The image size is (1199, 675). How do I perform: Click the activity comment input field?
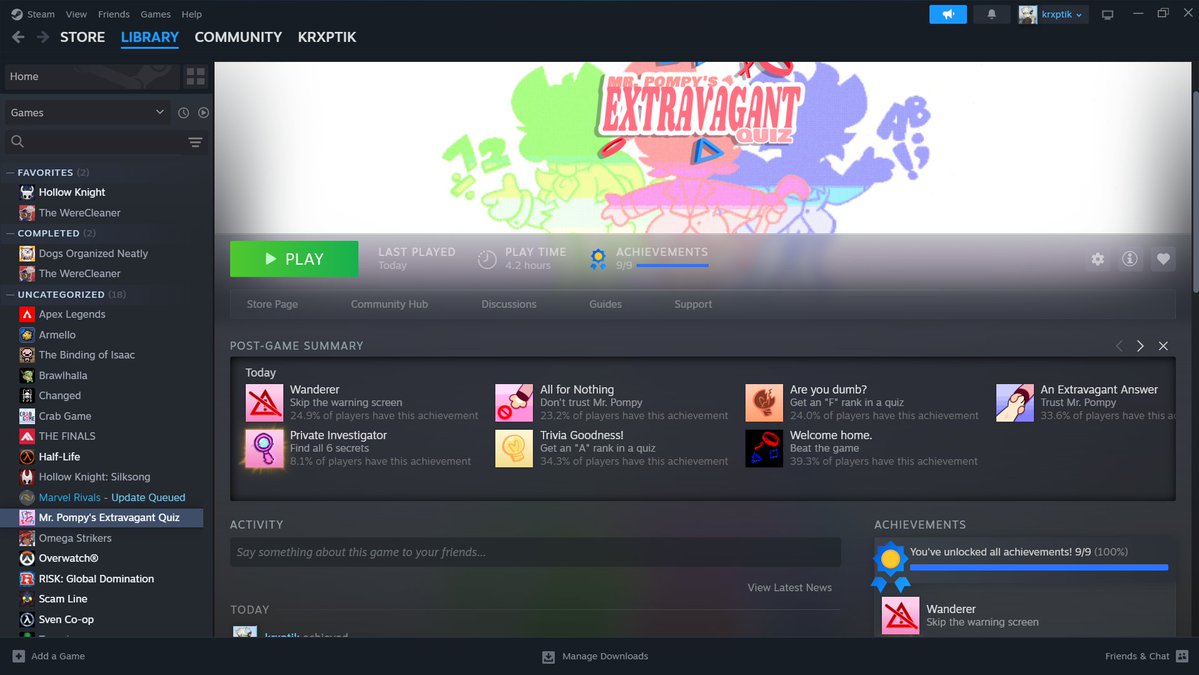(x=535, y=552)
